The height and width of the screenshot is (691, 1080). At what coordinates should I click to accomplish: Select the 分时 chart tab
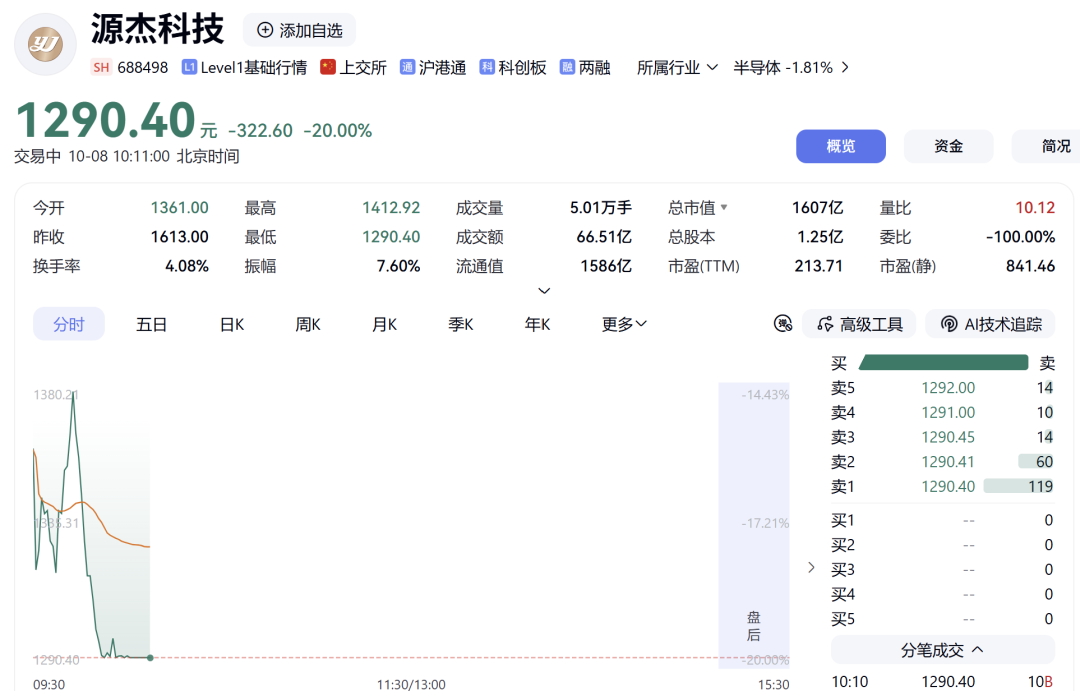tap(69, 324)
